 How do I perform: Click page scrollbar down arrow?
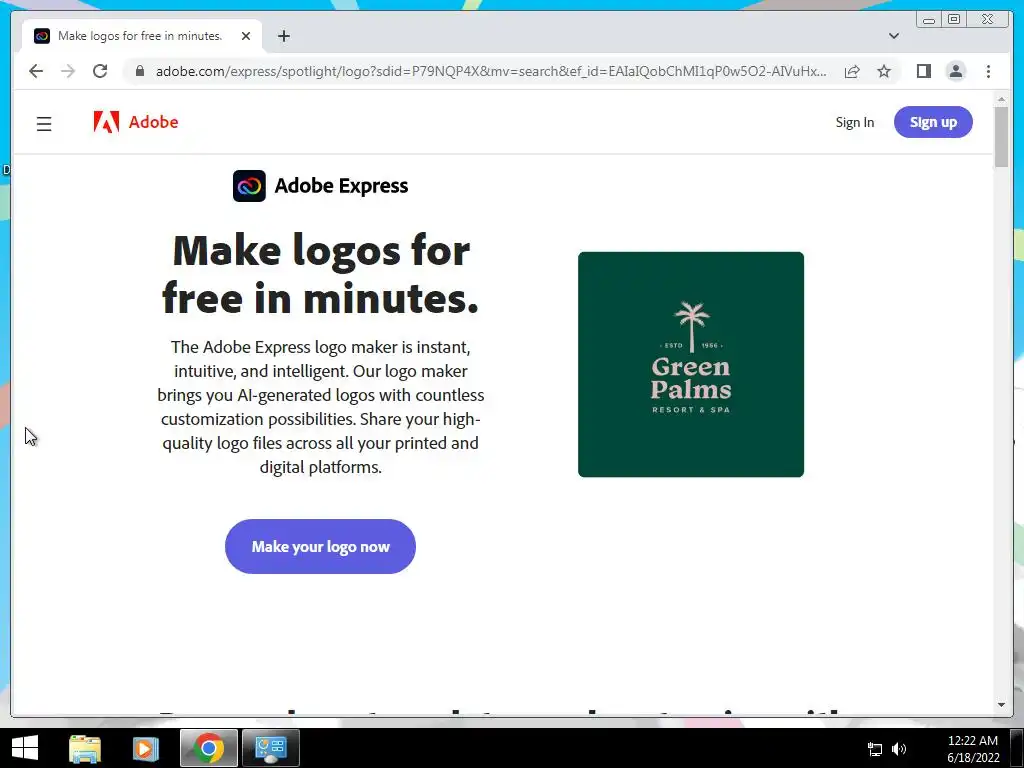tap(1001, 705)
